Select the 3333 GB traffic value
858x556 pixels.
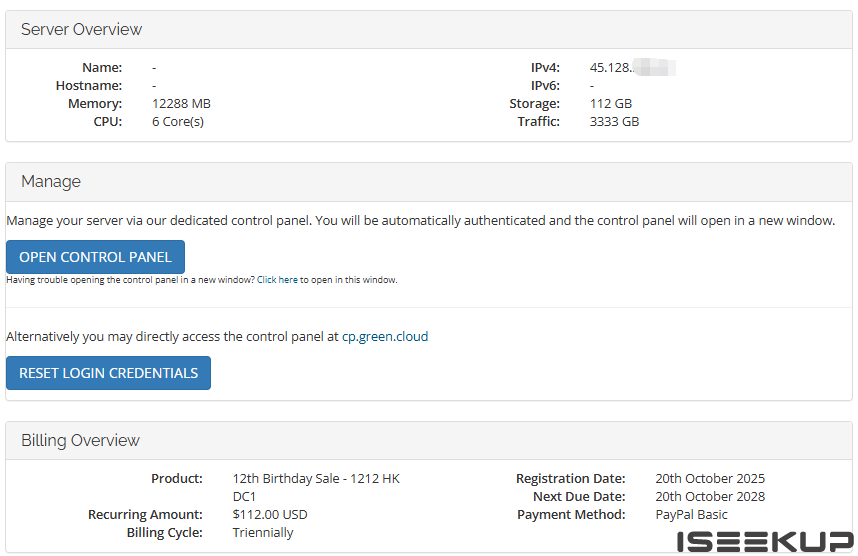click(614, 122)
